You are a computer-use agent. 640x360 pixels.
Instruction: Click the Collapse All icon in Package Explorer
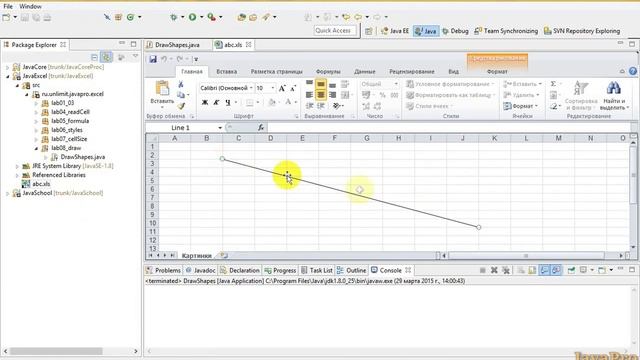tap(94, 57)
